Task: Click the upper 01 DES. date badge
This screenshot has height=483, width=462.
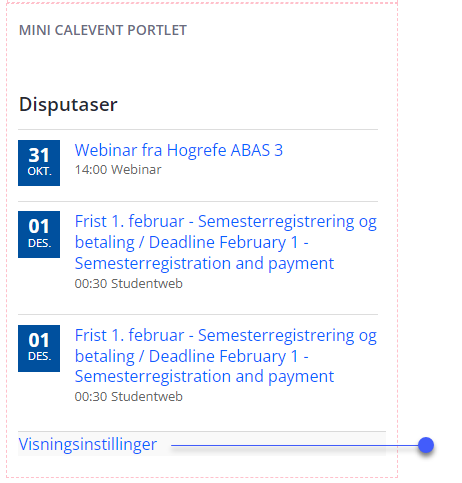Action: pos(39,234)
